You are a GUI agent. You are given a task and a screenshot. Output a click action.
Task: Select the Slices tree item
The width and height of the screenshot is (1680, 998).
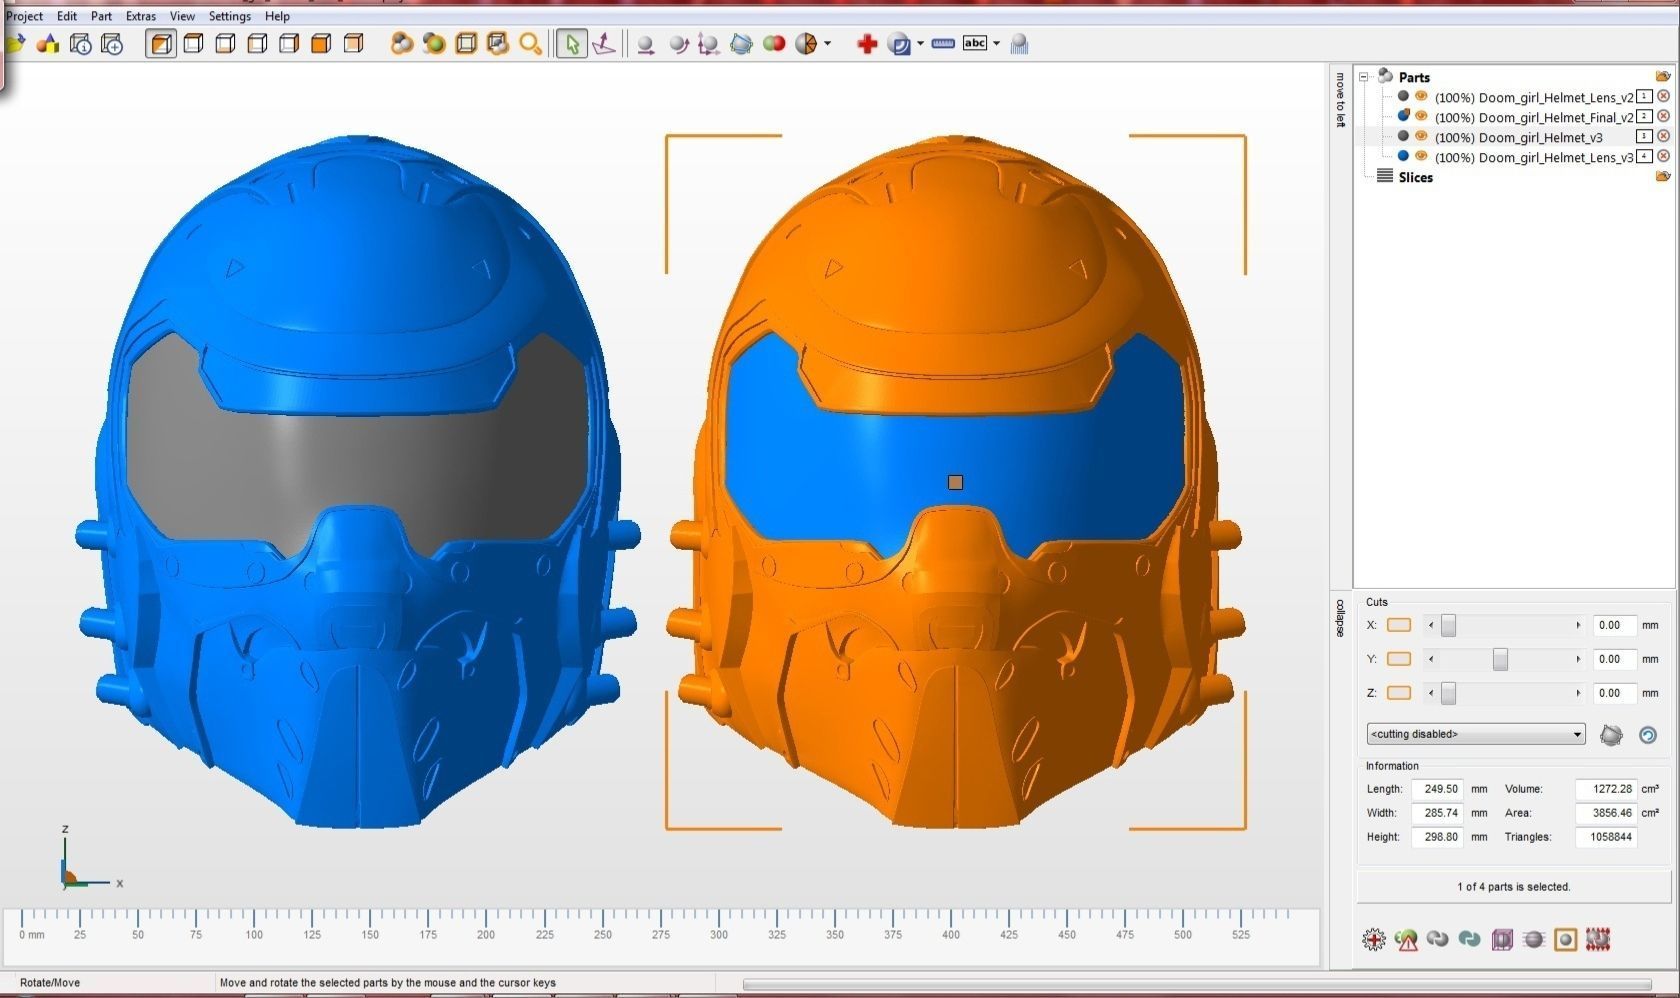[1415, 177]
